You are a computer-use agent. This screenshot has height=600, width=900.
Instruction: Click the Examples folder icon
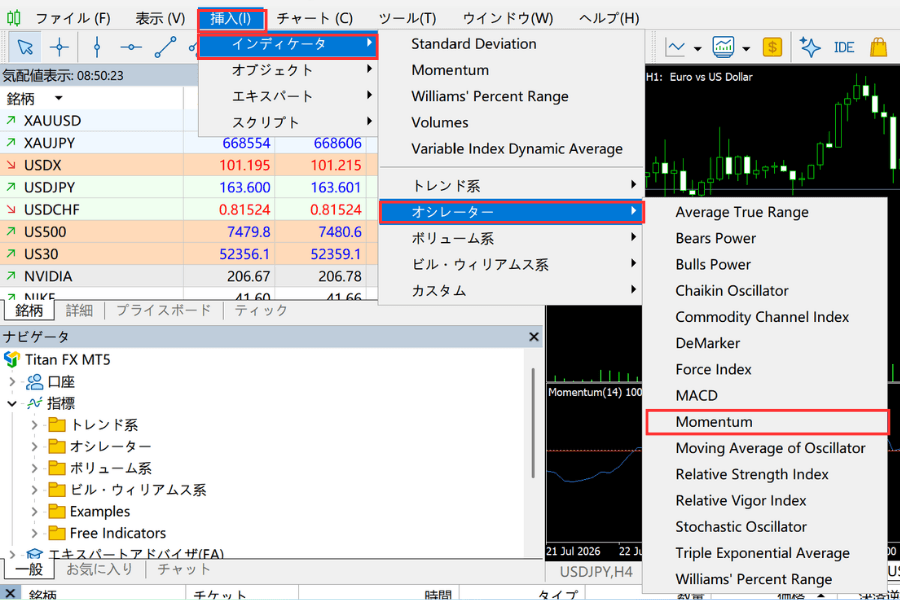tap(57, 511)
